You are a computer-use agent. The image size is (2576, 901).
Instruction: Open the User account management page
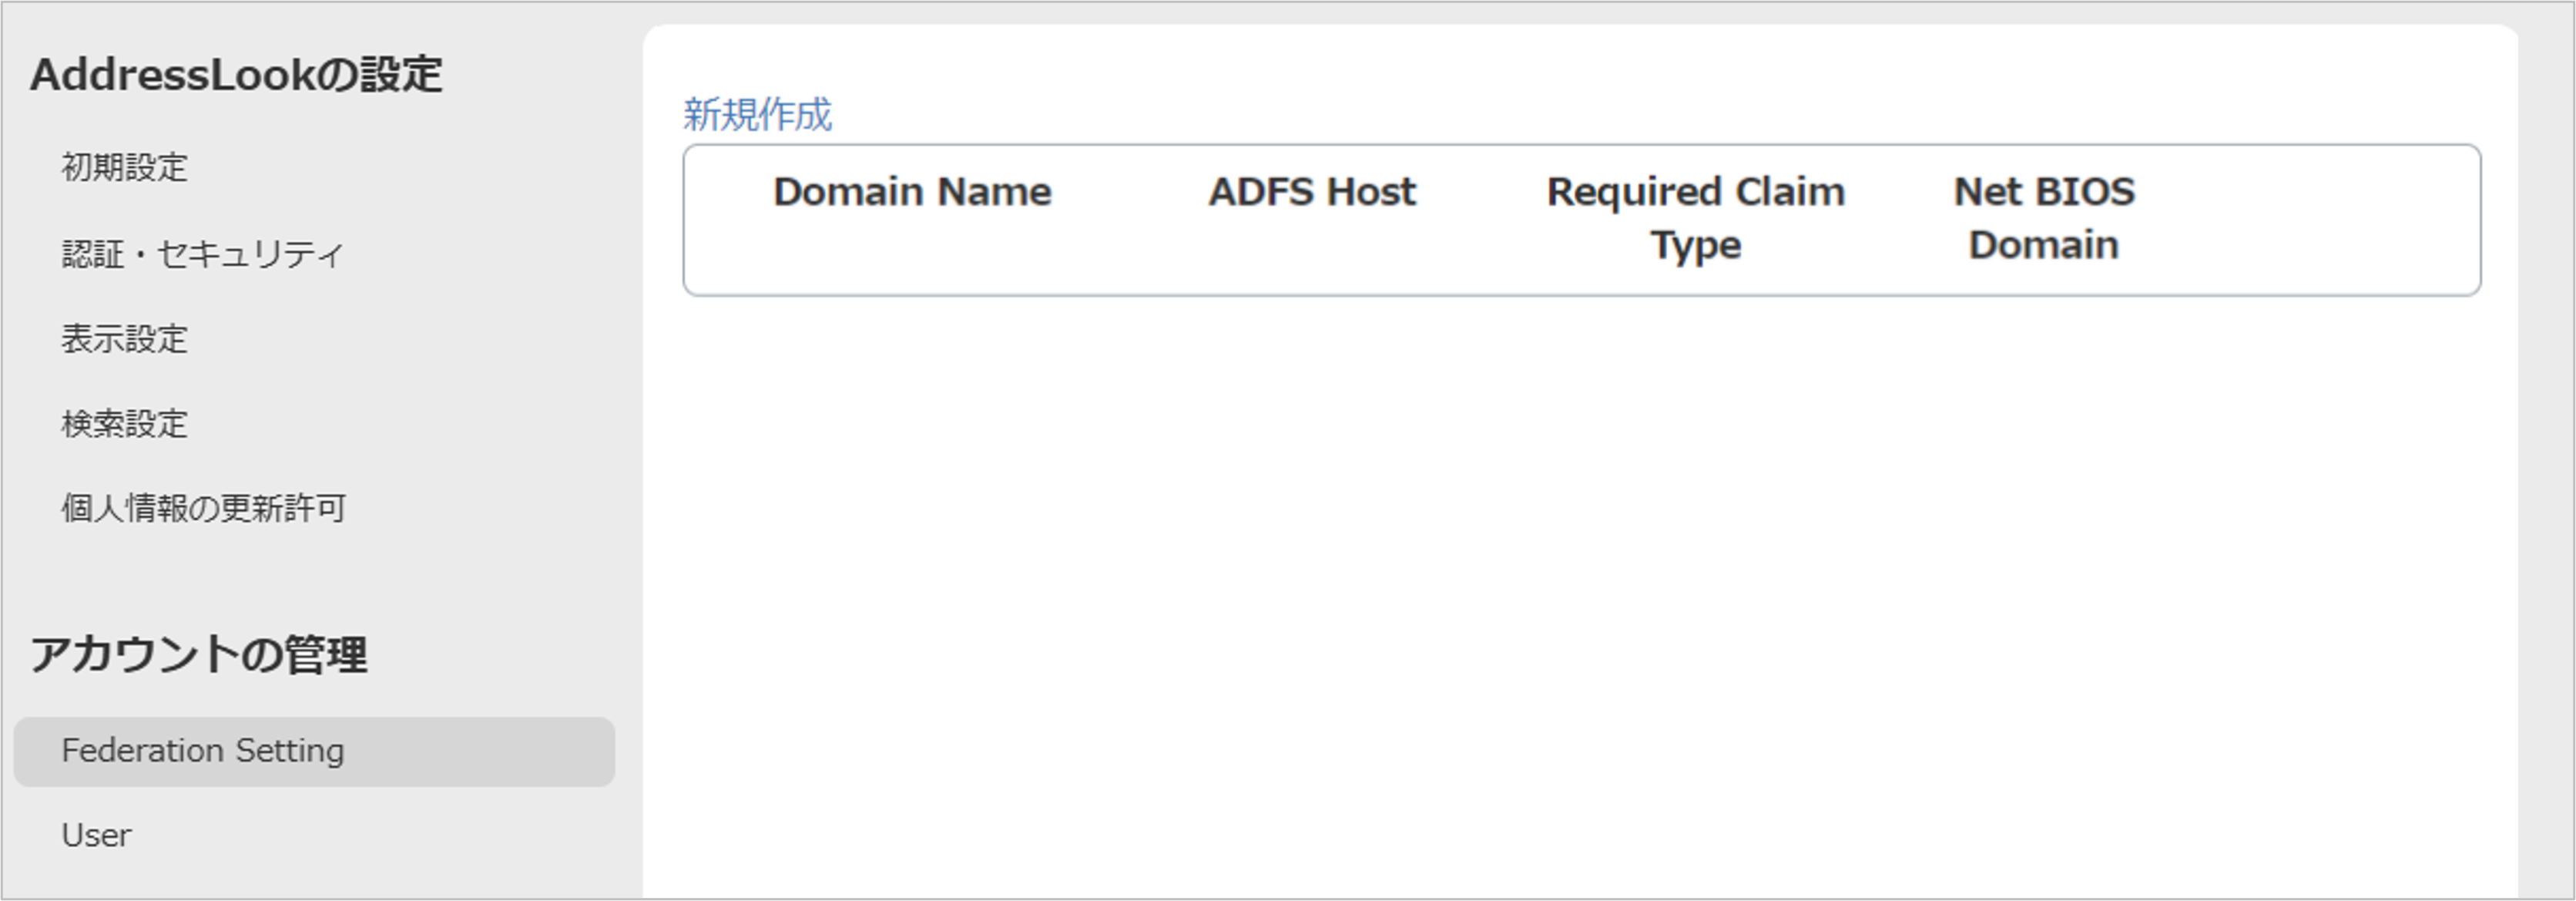tap(96, 835)
